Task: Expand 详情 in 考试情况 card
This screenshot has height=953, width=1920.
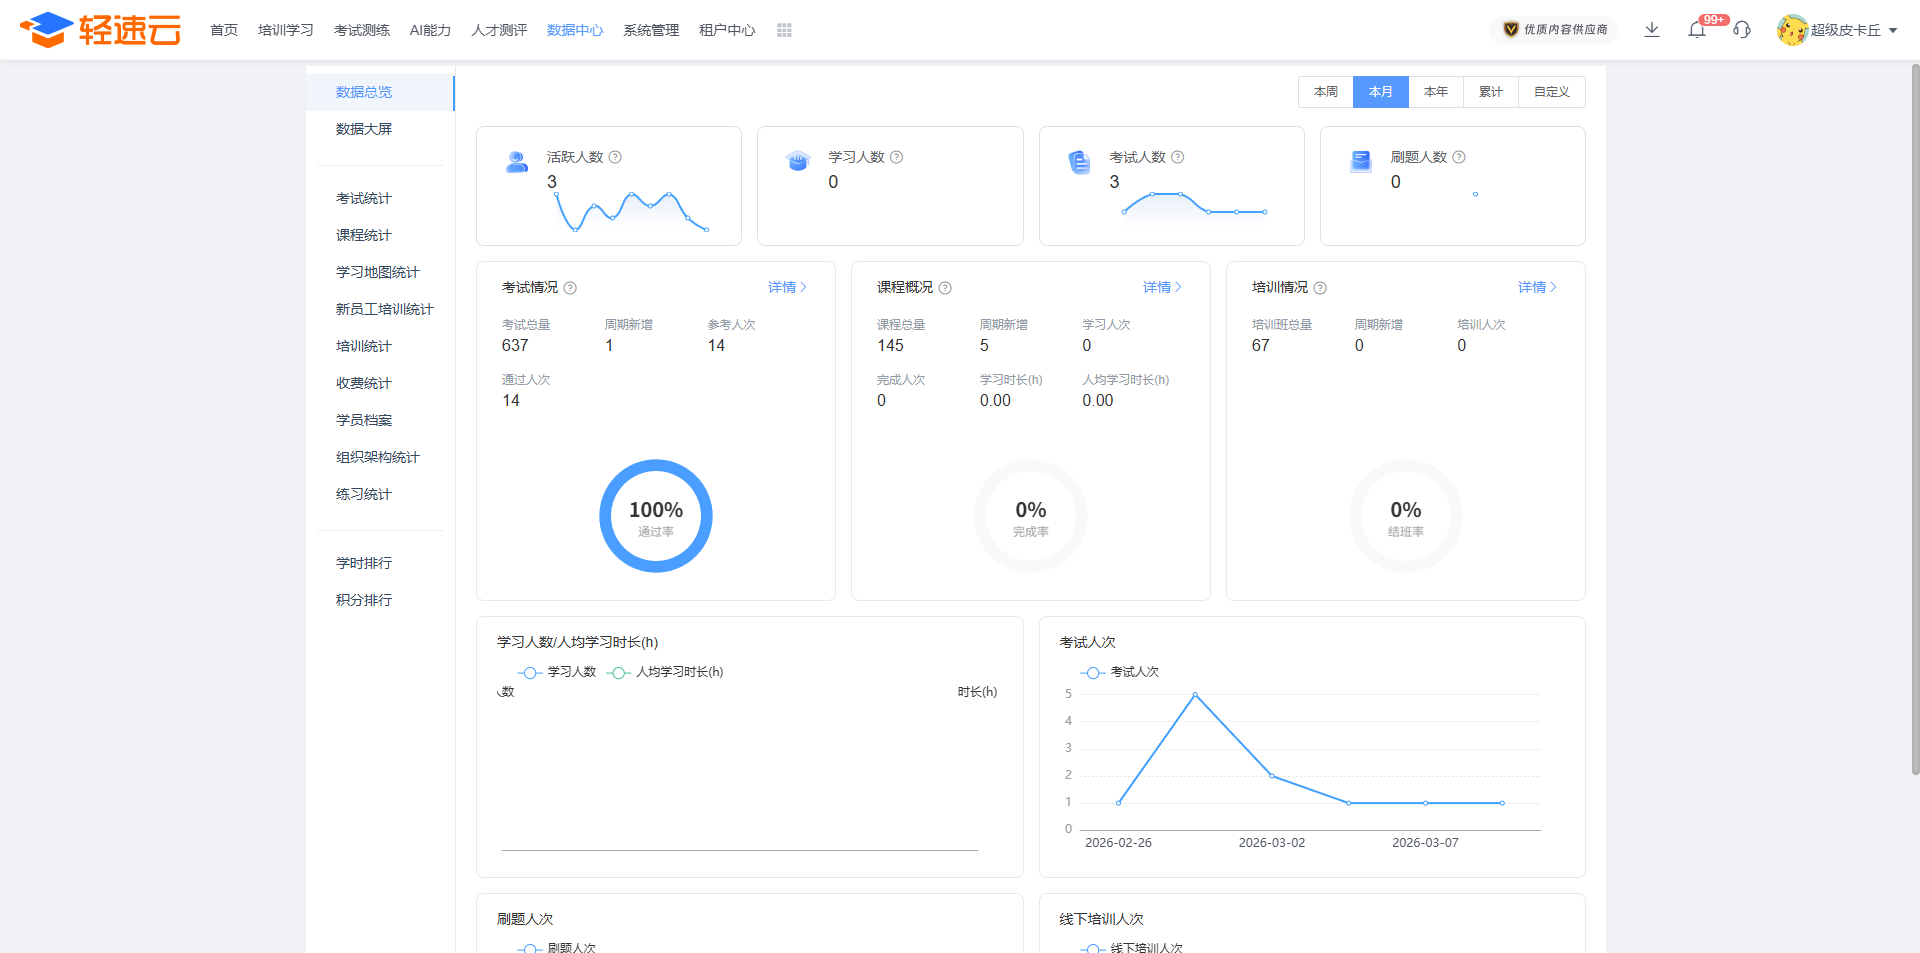Action: (786, 287)
